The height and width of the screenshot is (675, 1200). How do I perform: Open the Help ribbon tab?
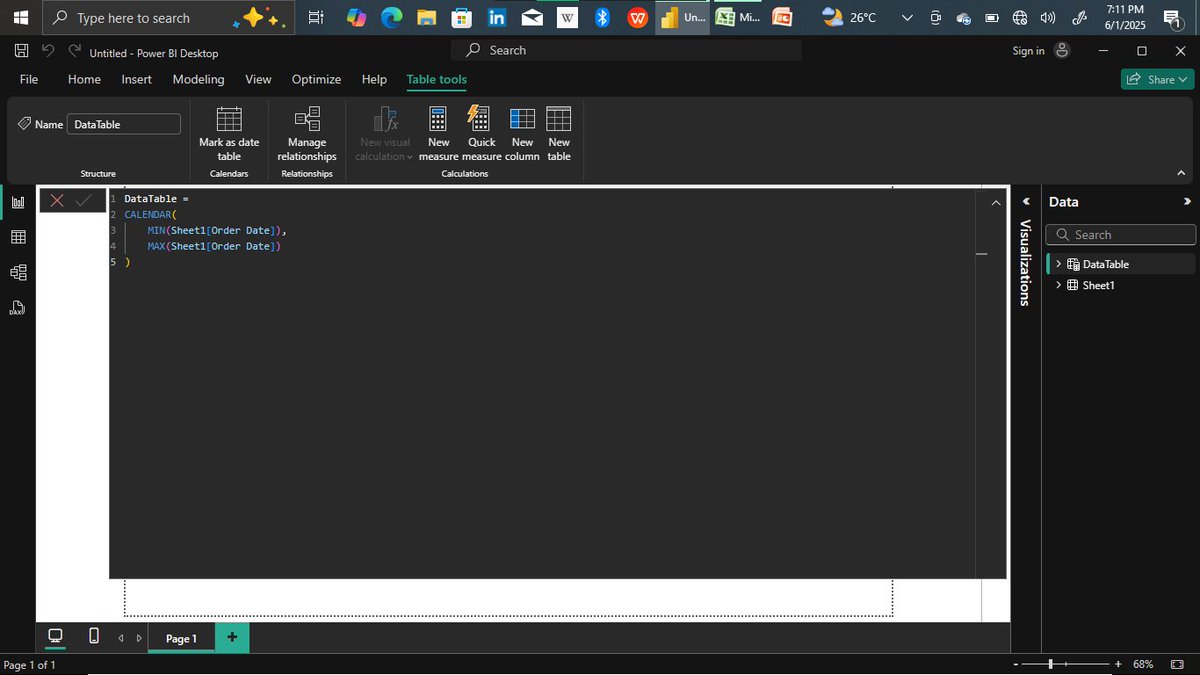[x=374, y=79]
